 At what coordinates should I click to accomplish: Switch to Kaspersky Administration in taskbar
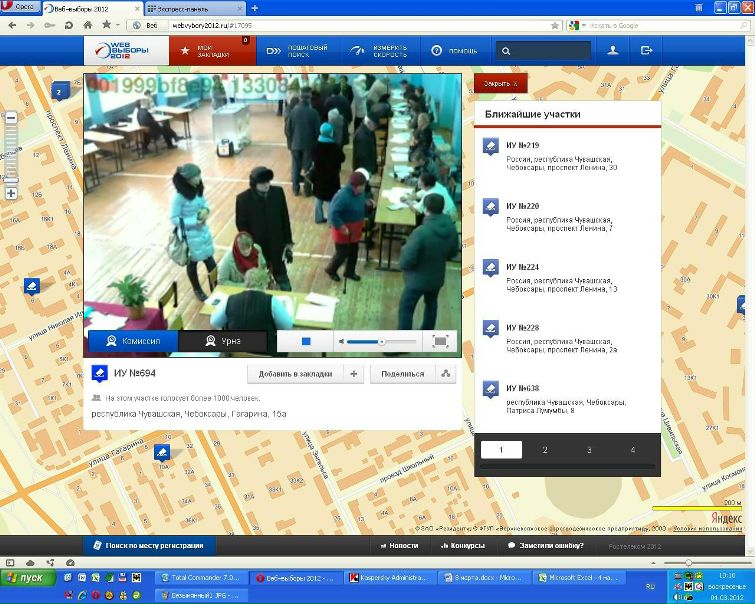click(x=391, y=578)
